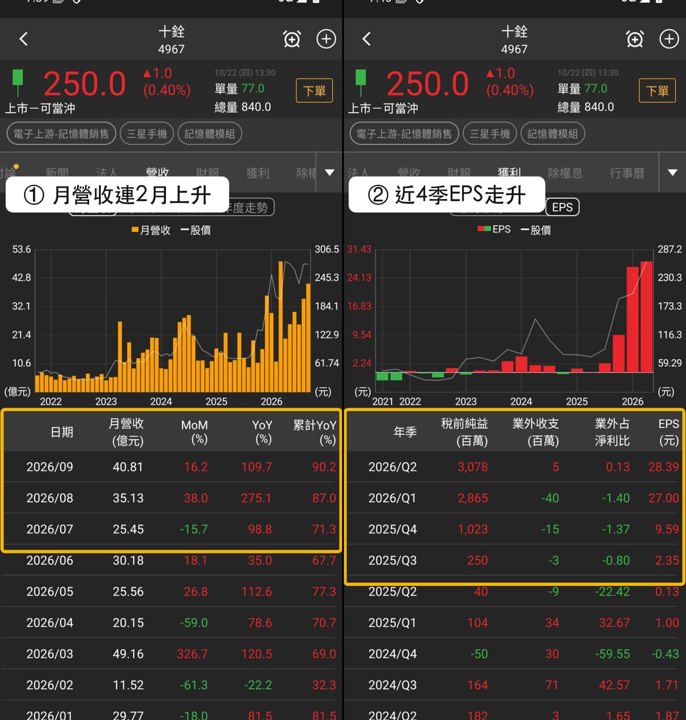Switch to 獲利 tab in left panel
Viewport: 686px width, 720px height.
(x=258, y=173)
